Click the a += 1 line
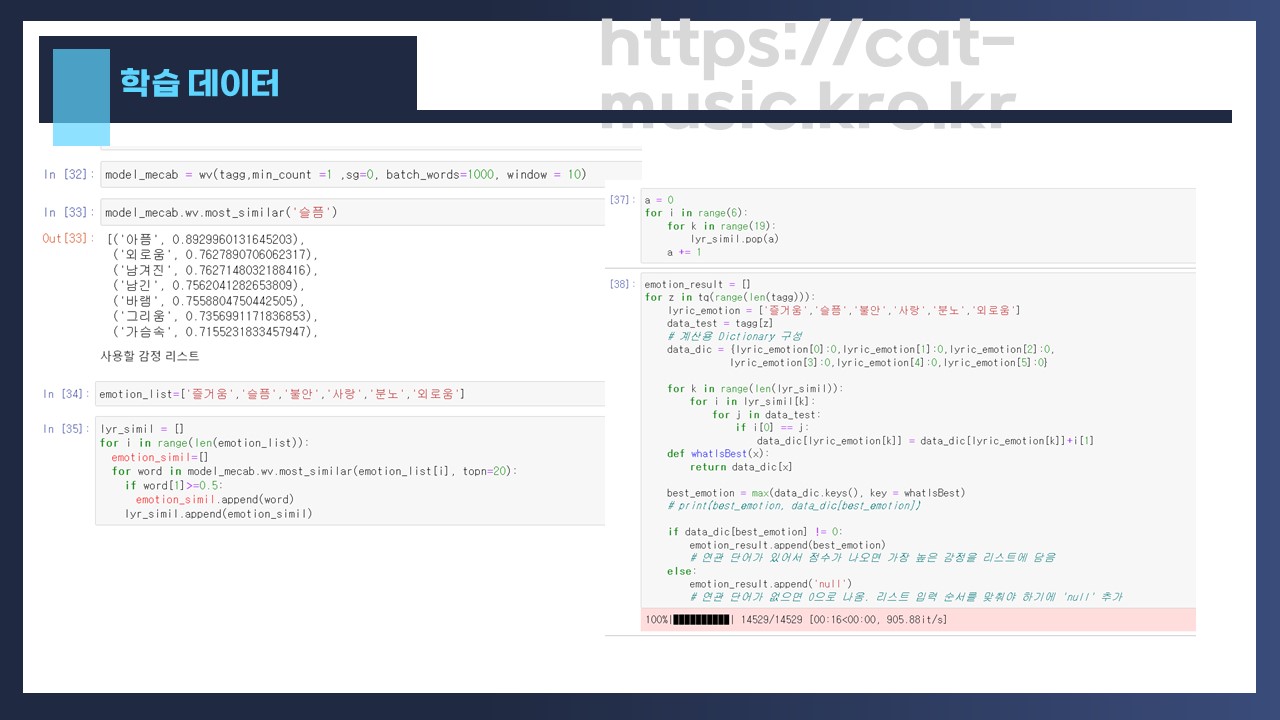The height and width of the screenshot is (720, 1280). (x=684, y=252)
